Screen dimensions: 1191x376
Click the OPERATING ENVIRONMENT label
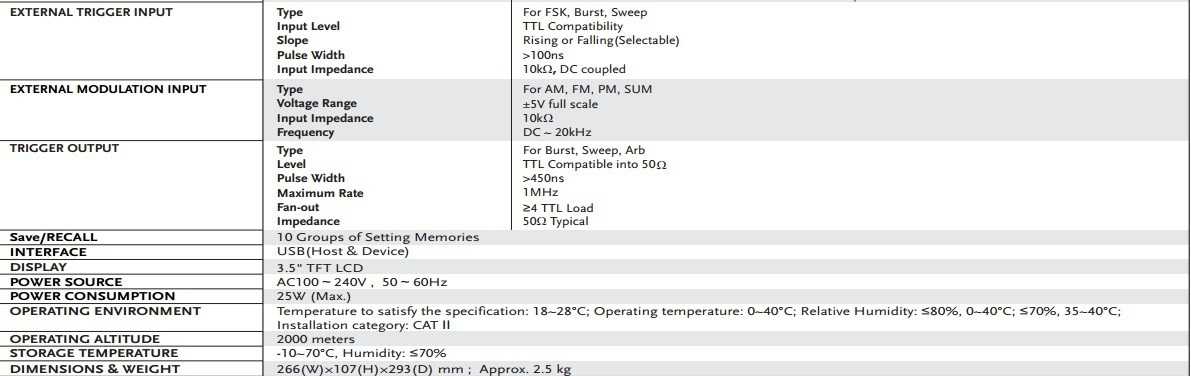105,311
